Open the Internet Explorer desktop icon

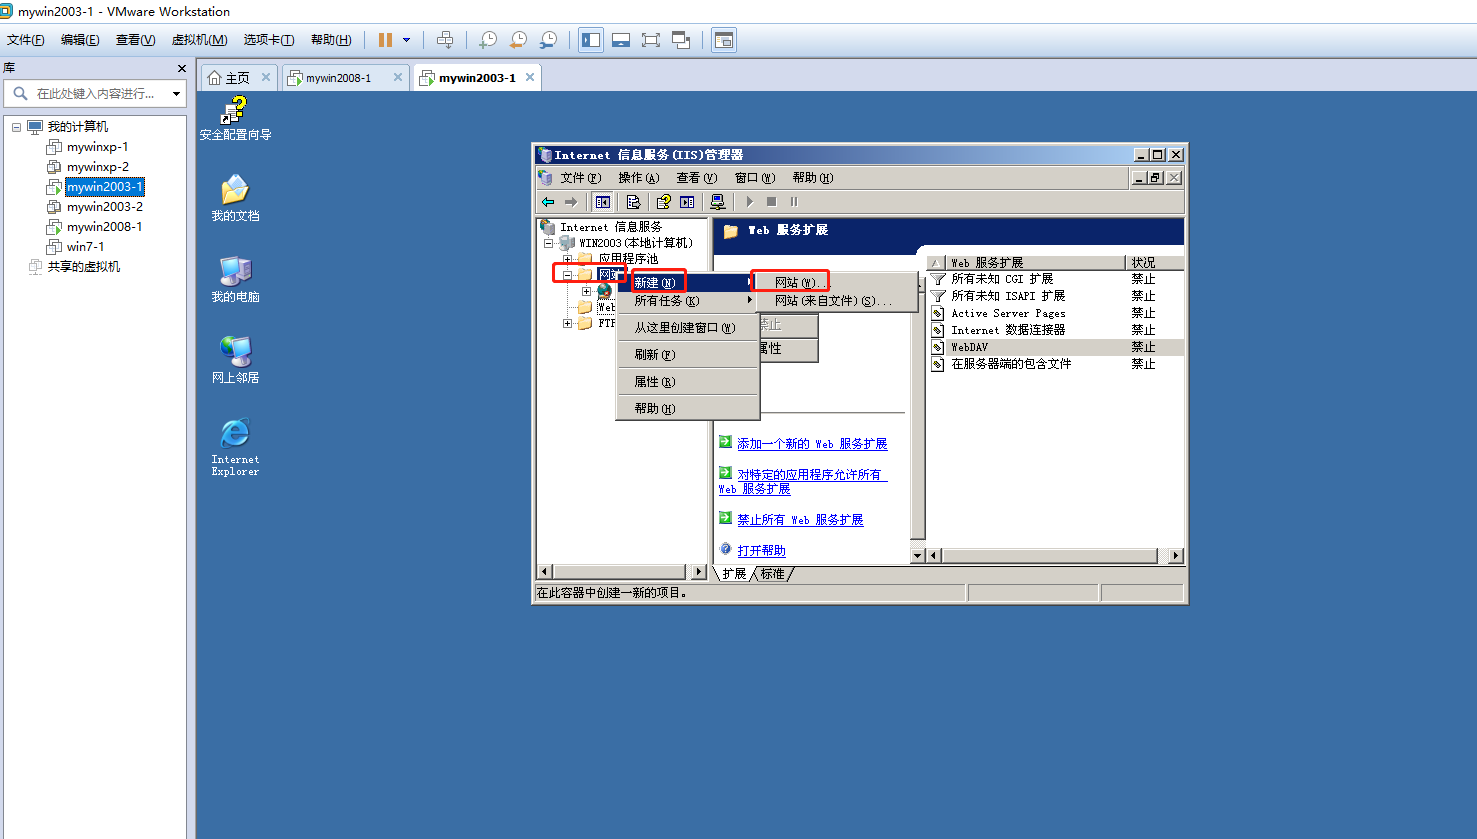235,446
